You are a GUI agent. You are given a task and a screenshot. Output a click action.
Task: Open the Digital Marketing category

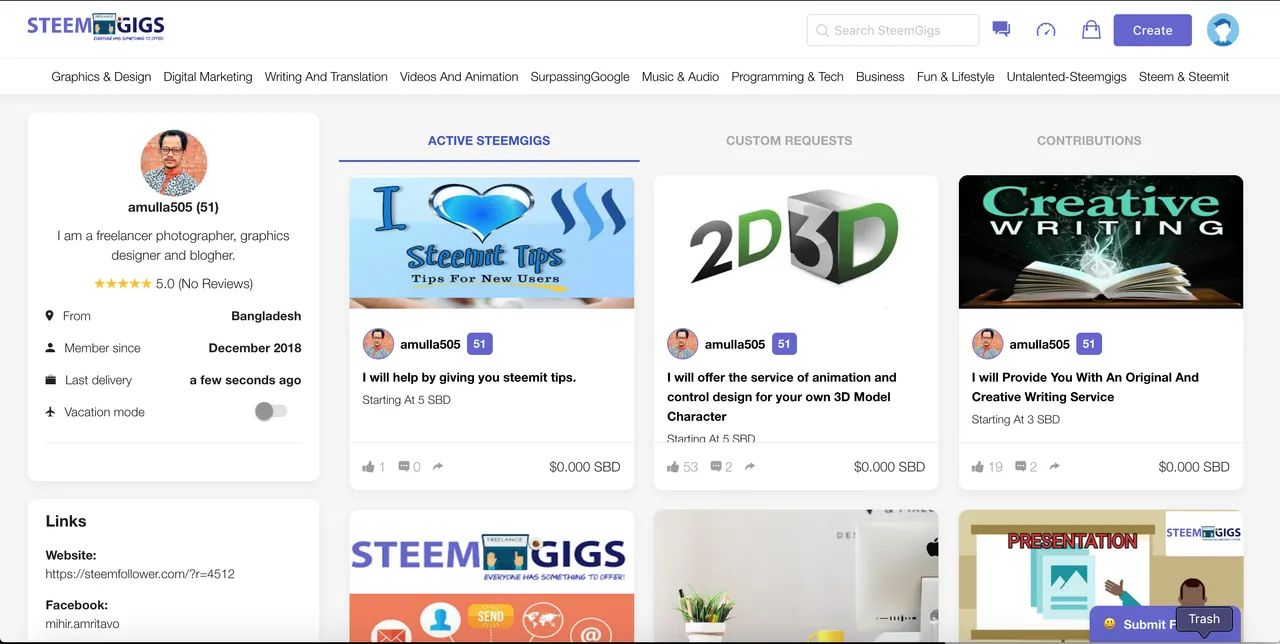point(208,77)
